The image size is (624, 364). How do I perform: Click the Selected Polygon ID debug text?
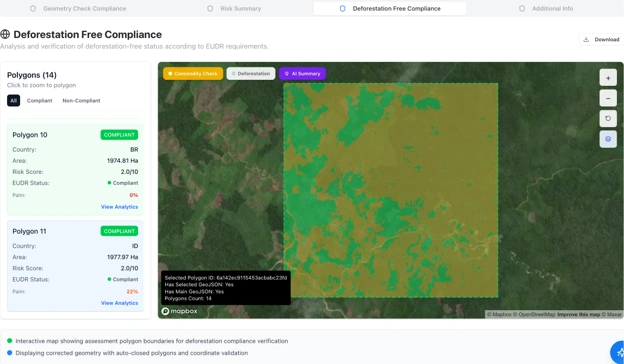pyautogui.click(x=226, y=278)
